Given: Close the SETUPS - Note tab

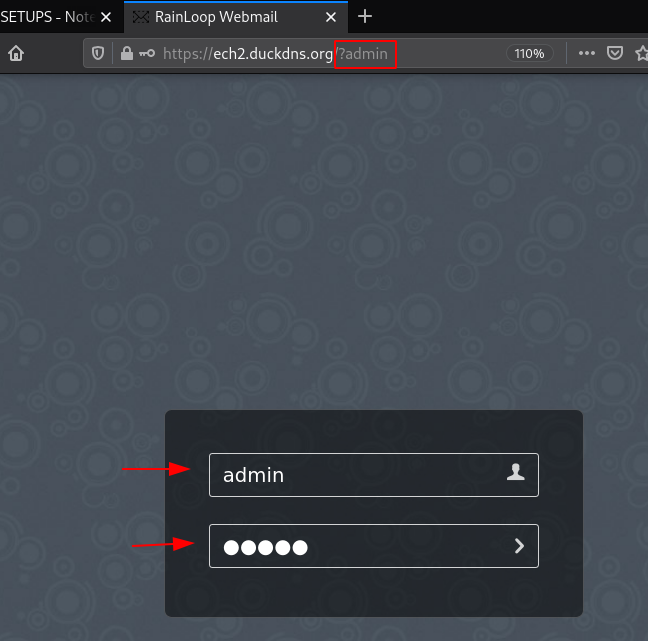Looking at the screenshot, I should pos(106,17).
